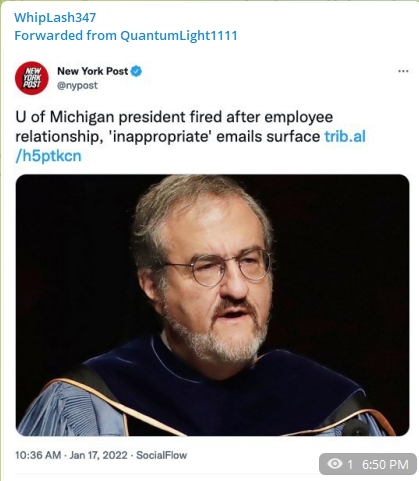Click the blue verified badge
The width and height of the screenshot is (419, 481).
[x=136, y=71]
